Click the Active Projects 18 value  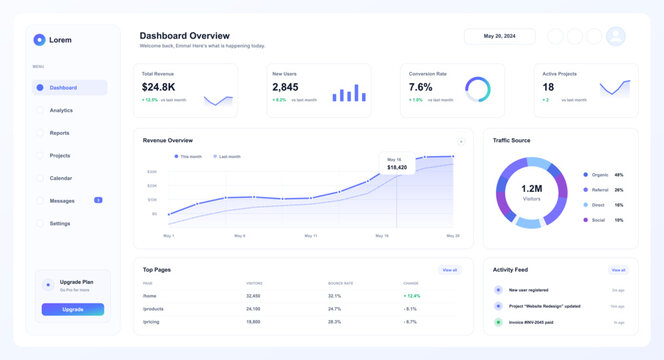coord(548,87)
